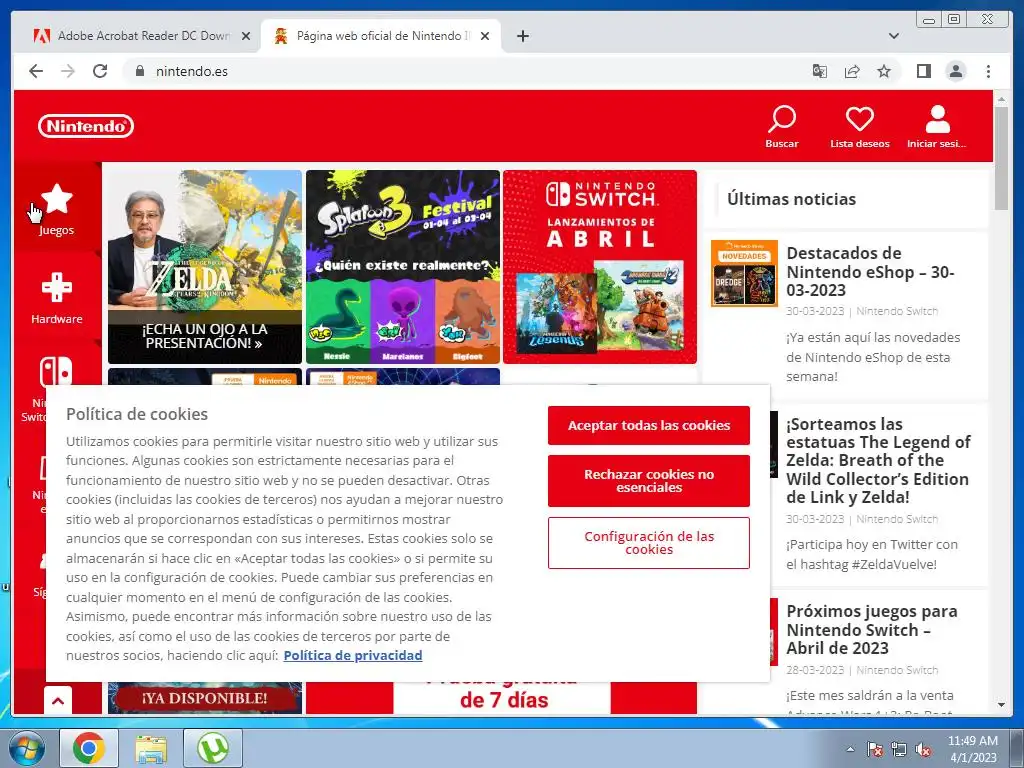Click the scrollbar up arrow

pyautogui.click(x=1001, y=99)
